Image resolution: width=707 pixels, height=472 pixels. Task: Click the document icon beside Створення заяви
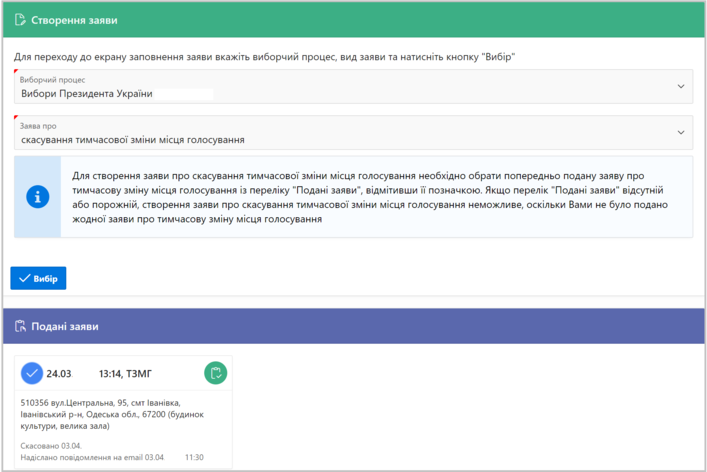pyautogui.click(x=21, y=19)
